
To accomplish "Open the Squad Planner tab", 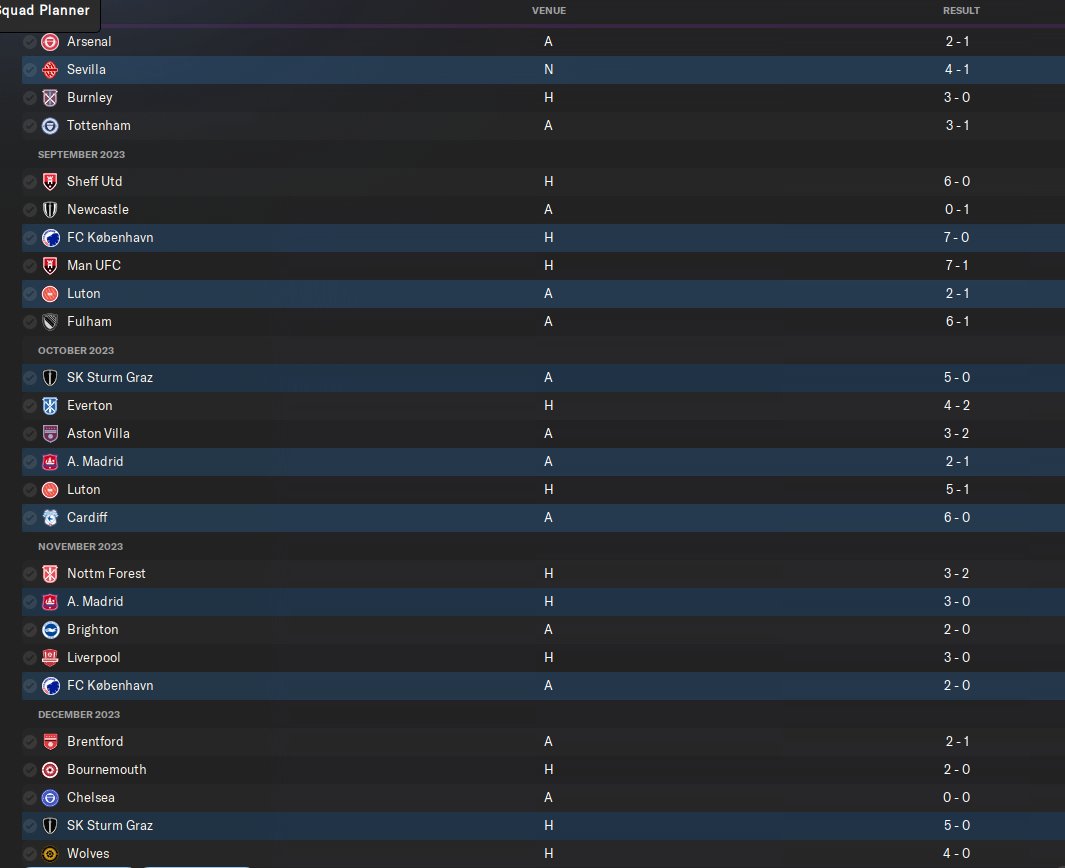I will [45, 11].
